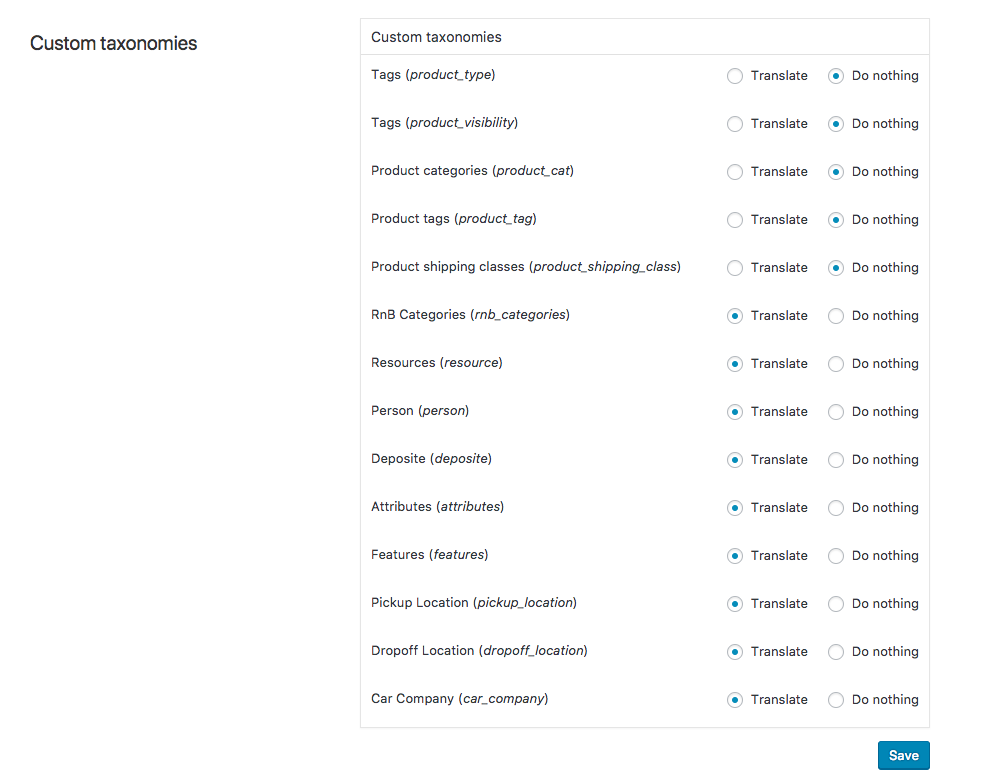
Task: Click the Custom taxonomies box header
Action: coord(436,37)
